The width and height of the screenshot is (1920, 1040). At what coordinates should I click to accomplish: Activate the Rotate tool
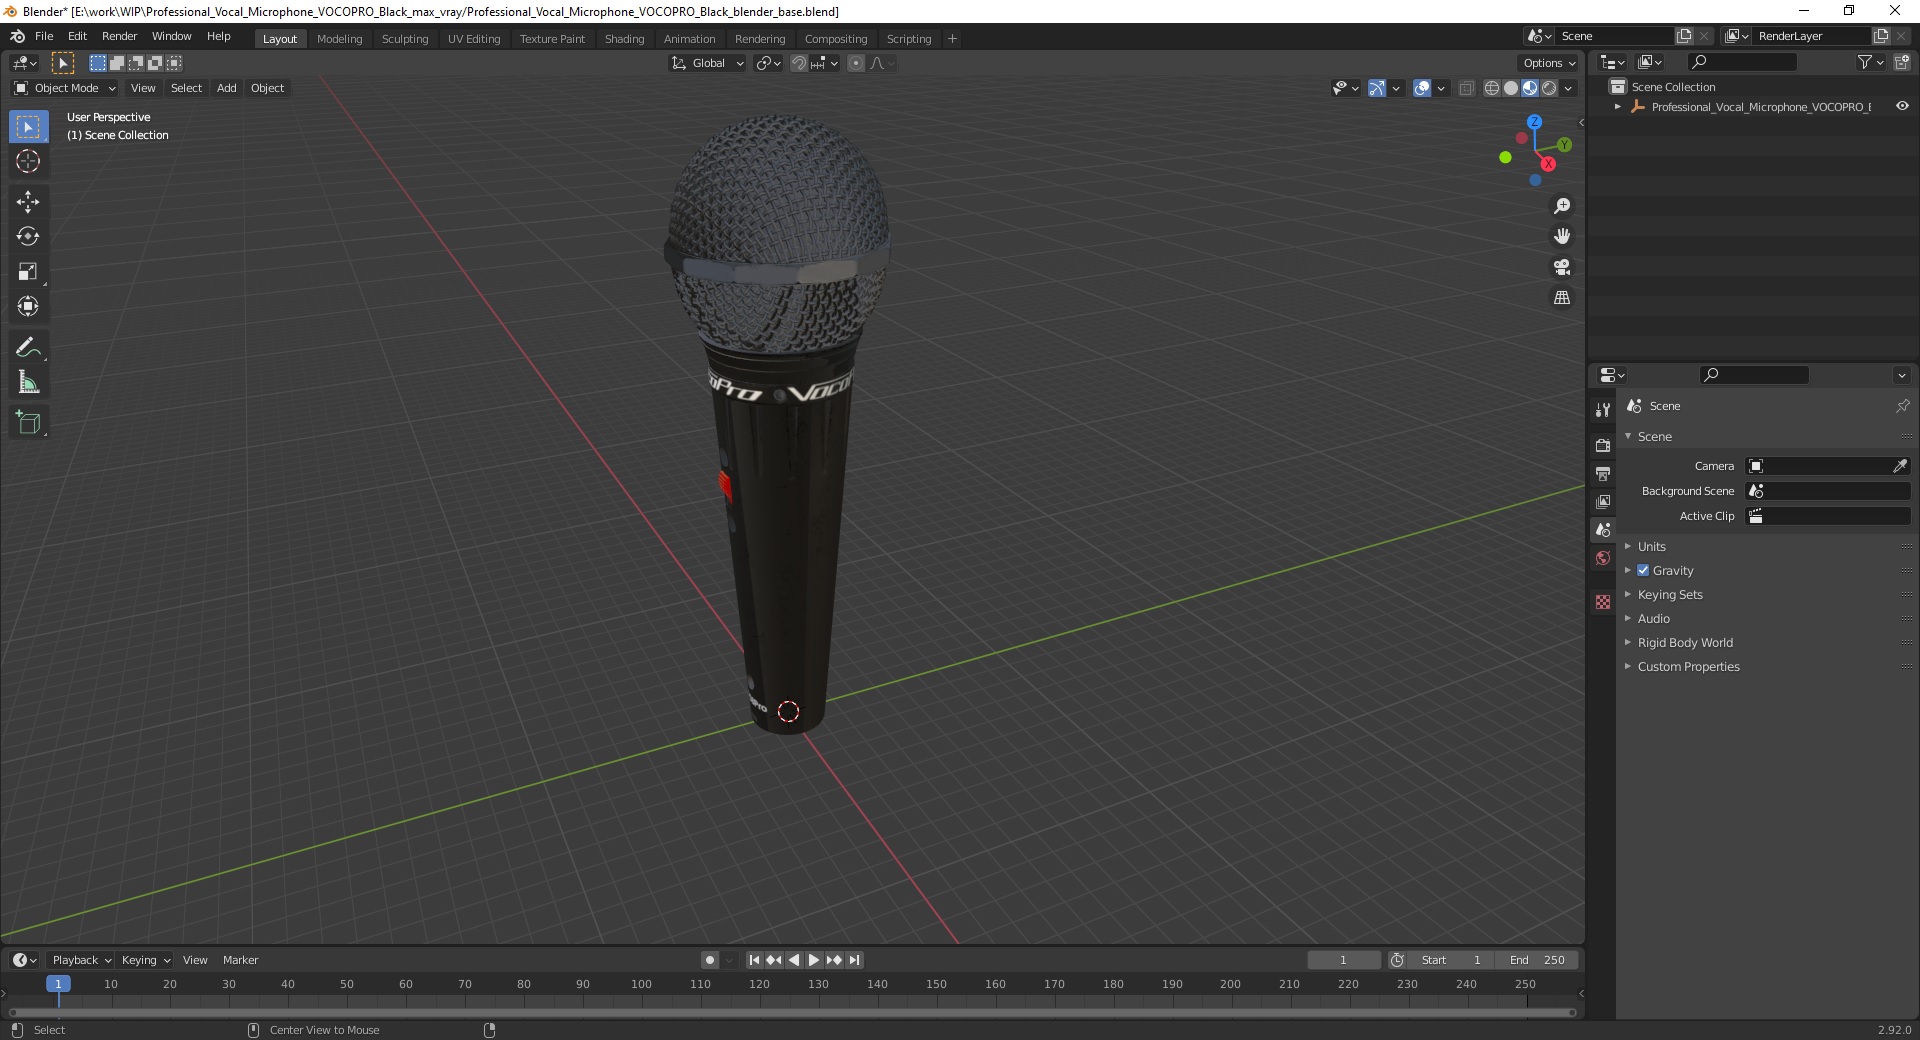(28, 237)
